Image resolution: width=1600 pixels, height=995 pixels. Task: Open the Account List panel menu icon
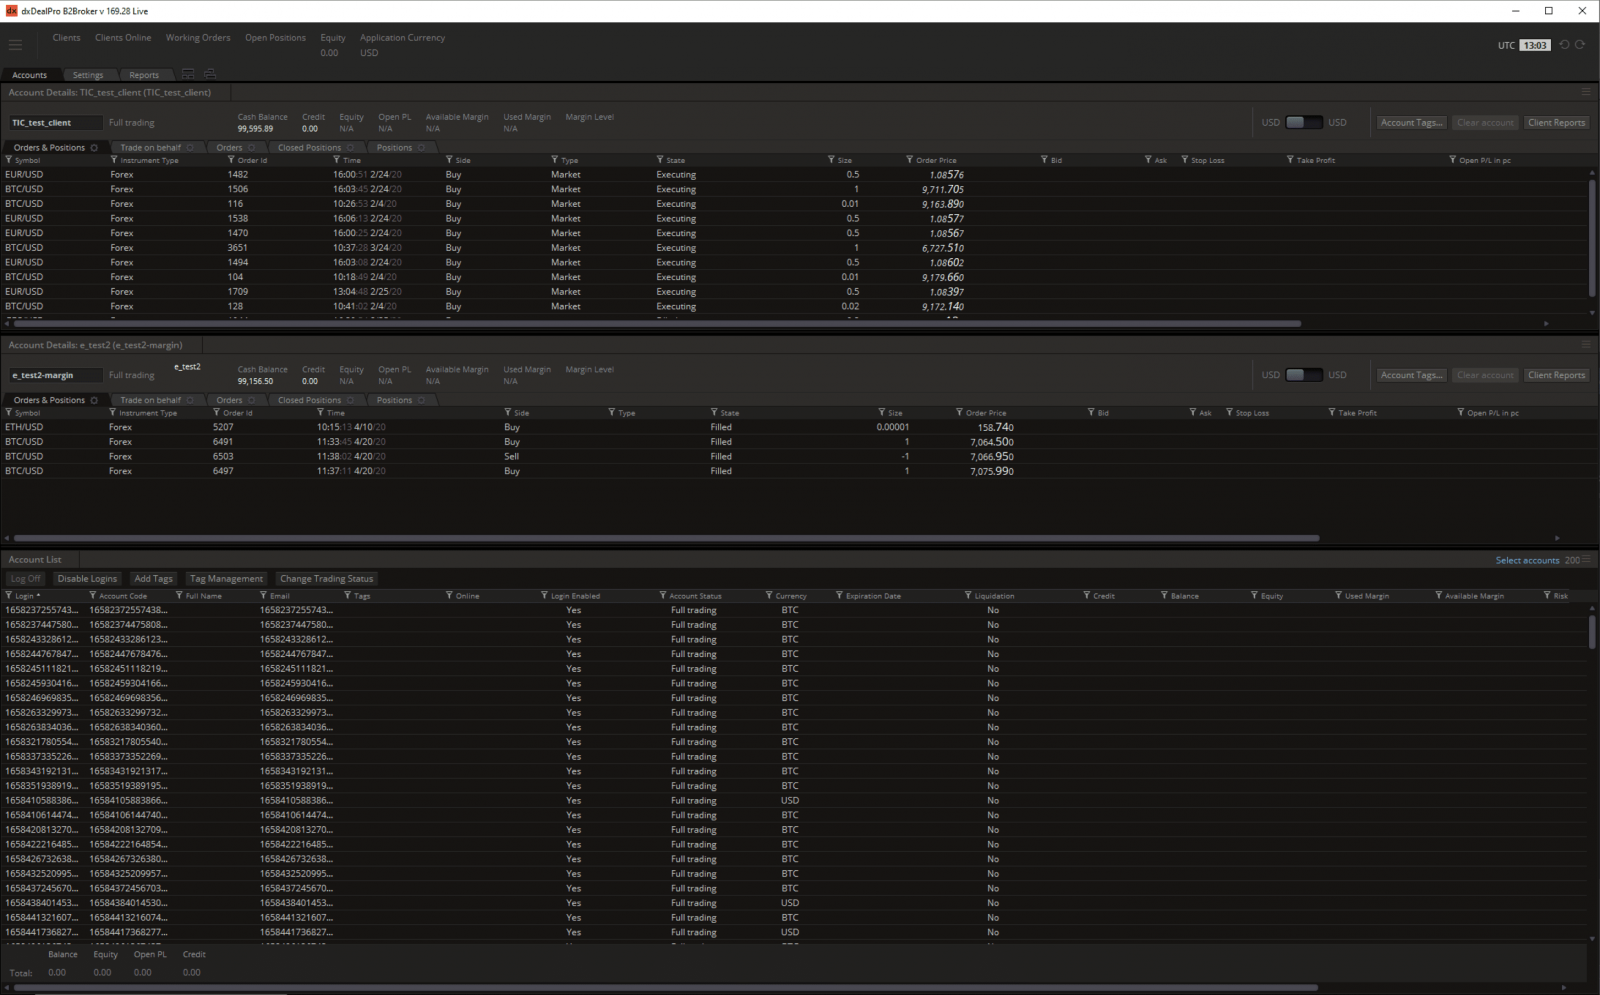coord(1586,560)
